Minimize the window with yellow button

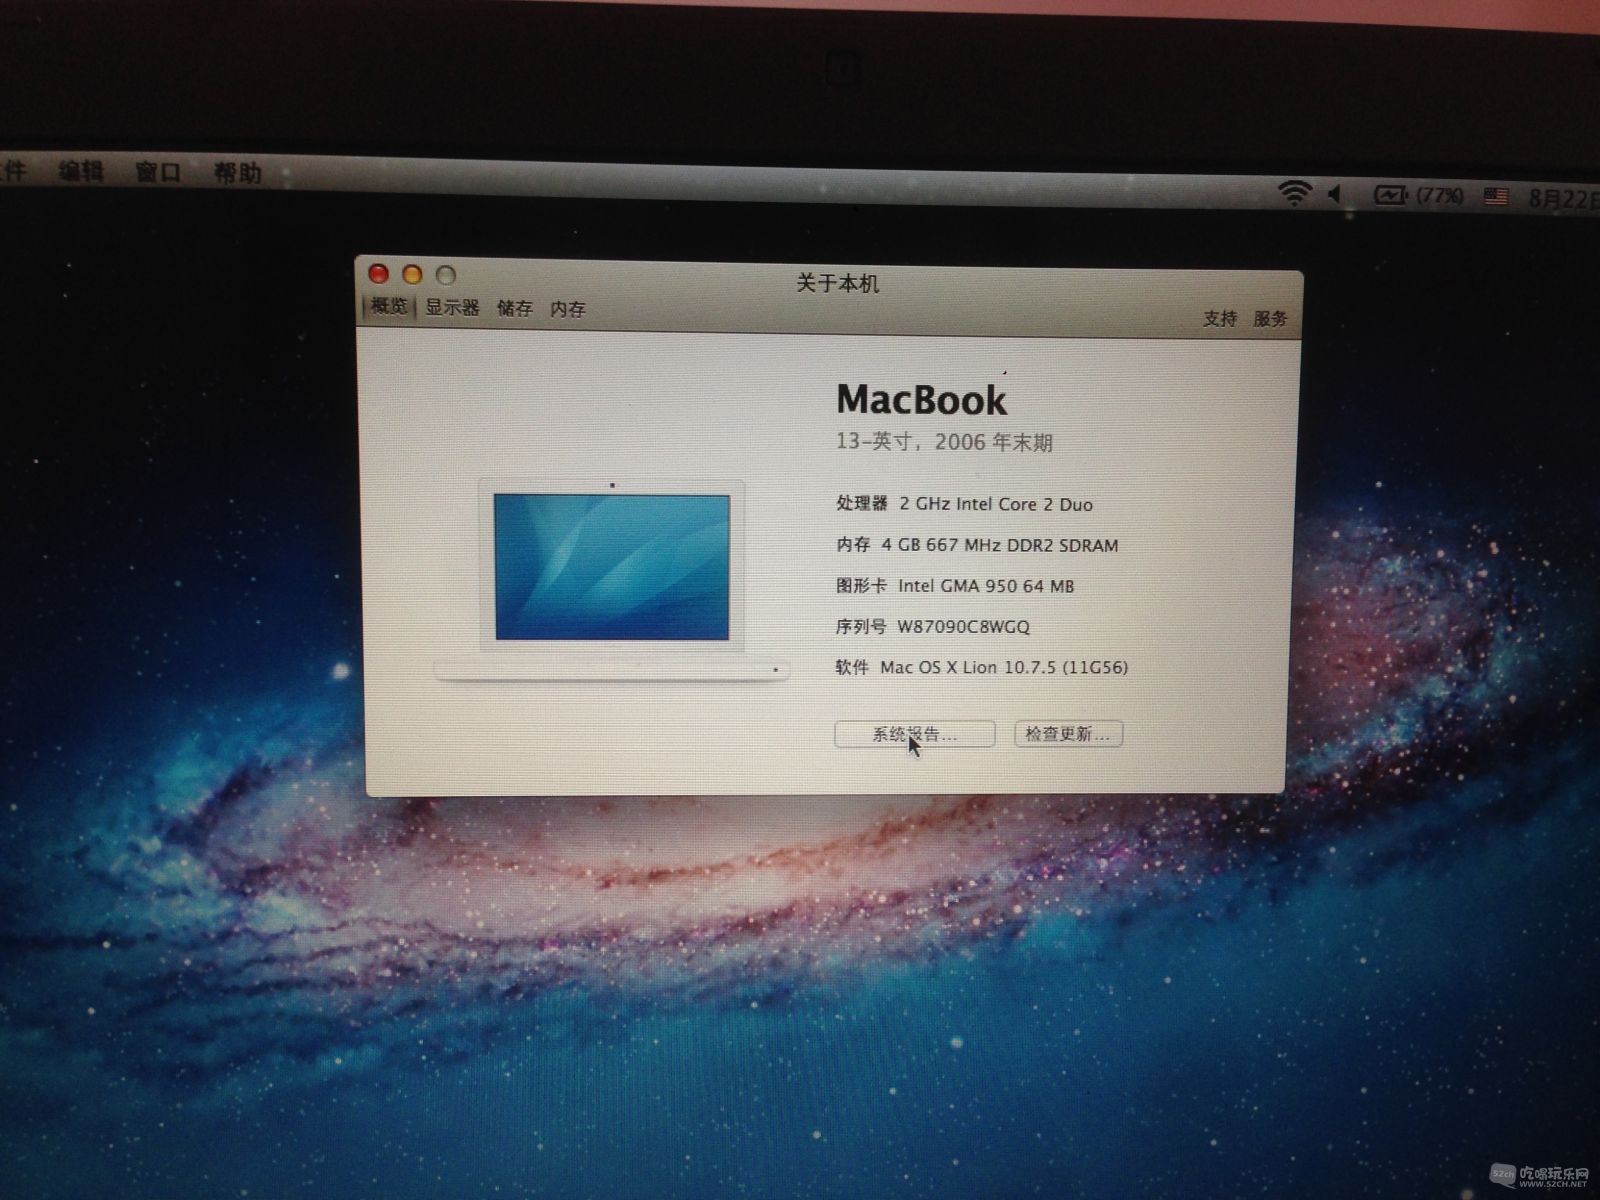coord(412,274)
